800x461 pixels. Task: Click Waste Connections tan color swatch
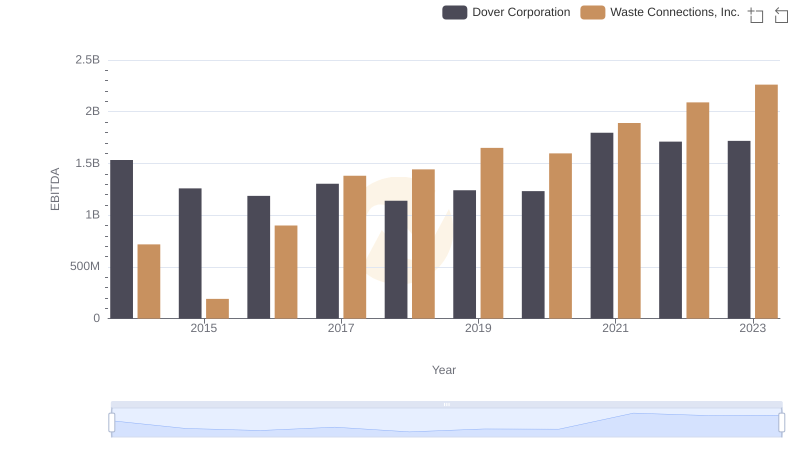tap(593, 12)
